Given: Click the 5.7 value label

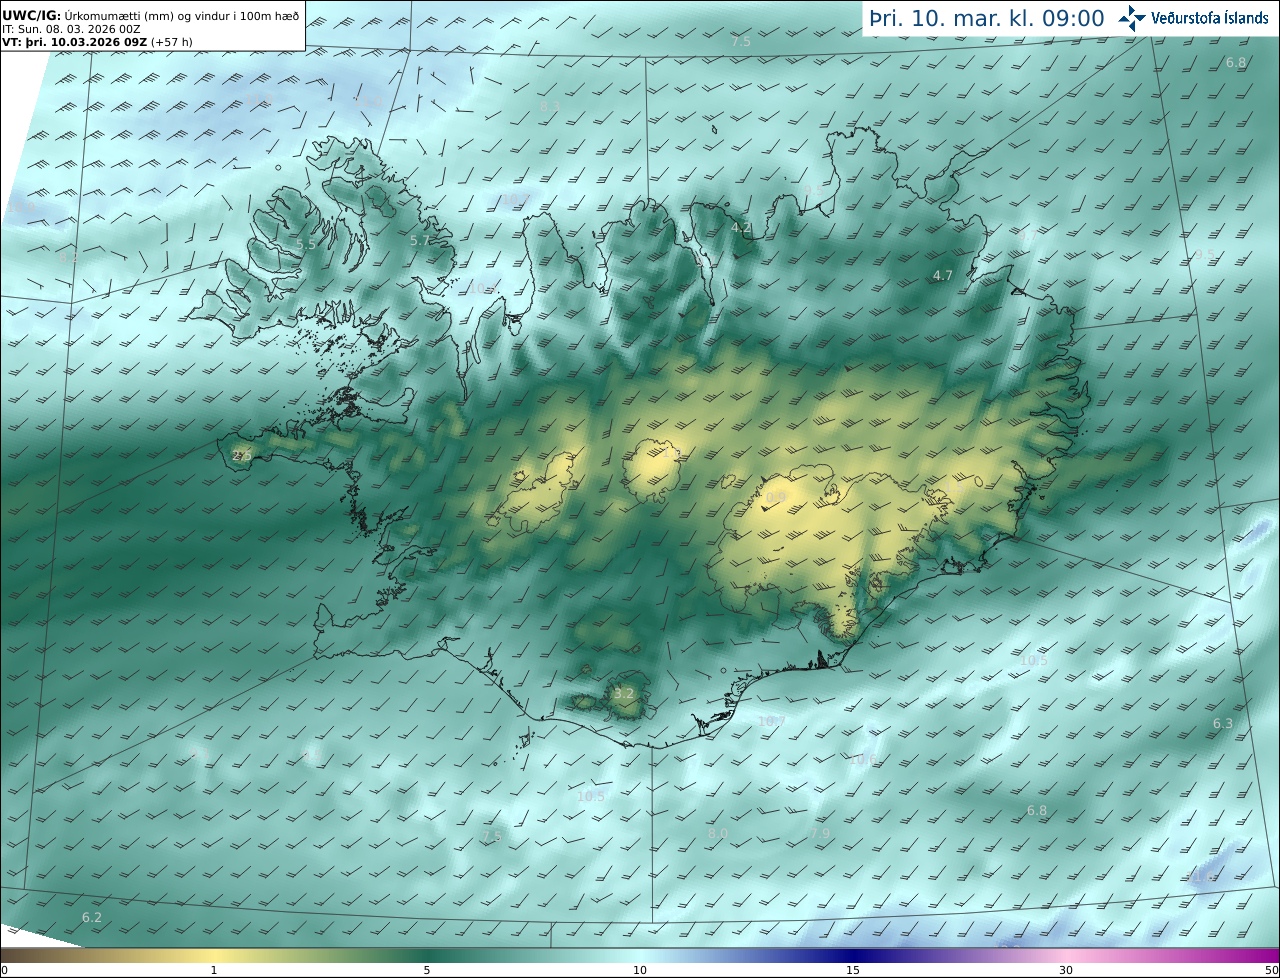Looking at the screenshot, I should (420, 240).
